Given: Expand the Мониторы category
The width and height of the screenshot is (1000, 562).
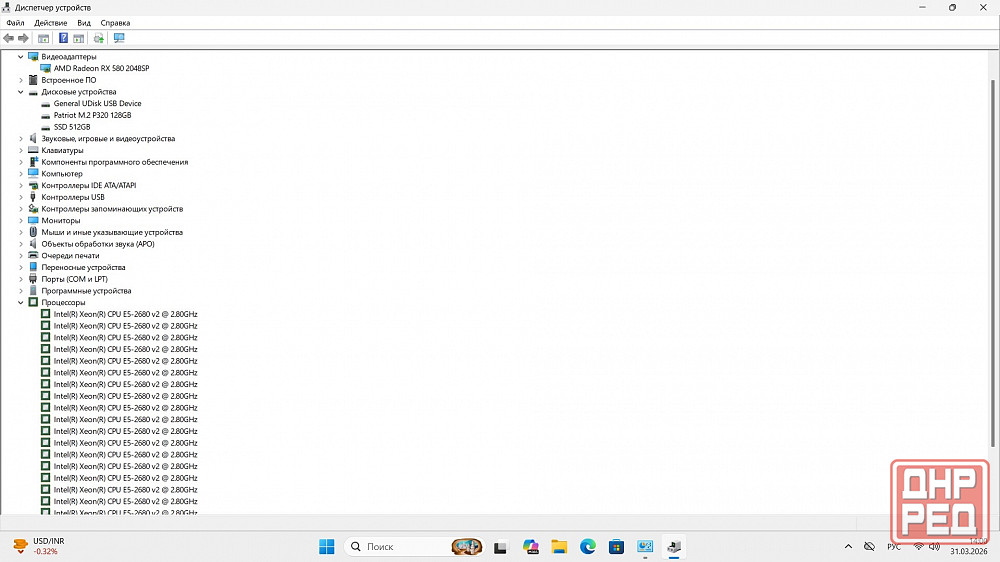Looking at the screenshot, I should [x=20, y=220].
